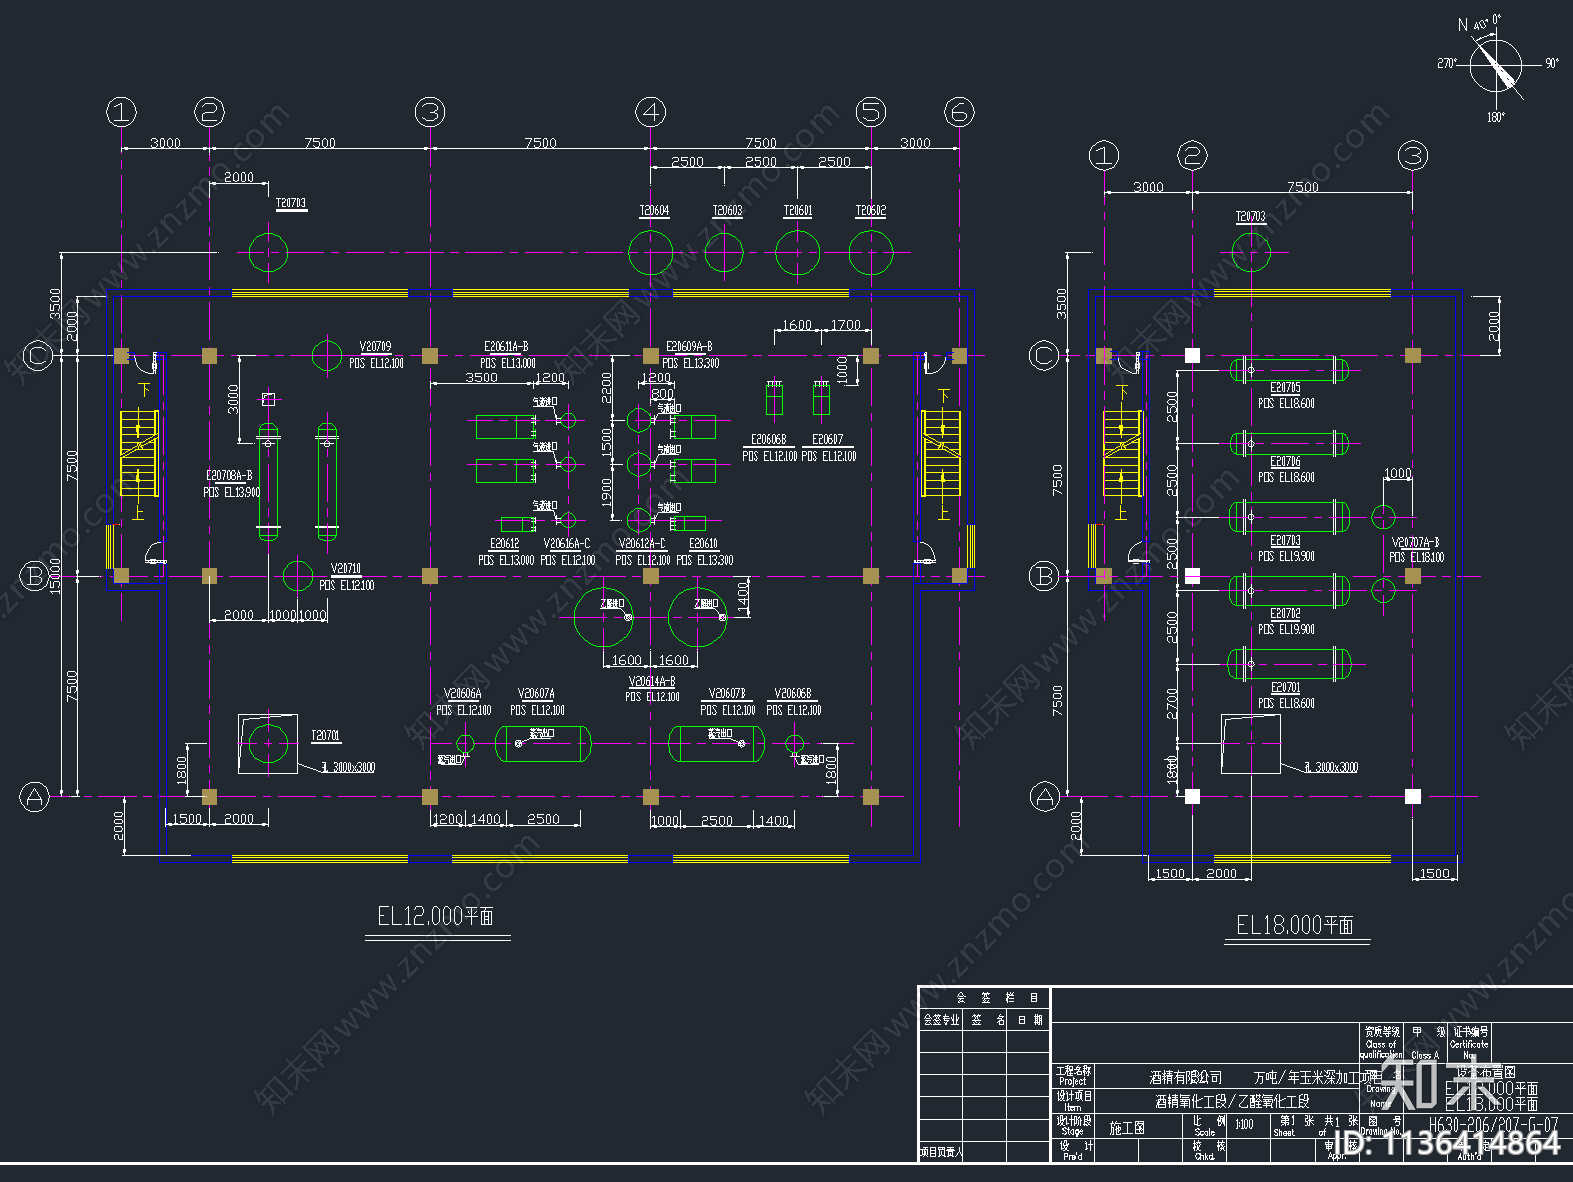Click 'PDS EL13.900' elevation note

click(x=232, y=493)
